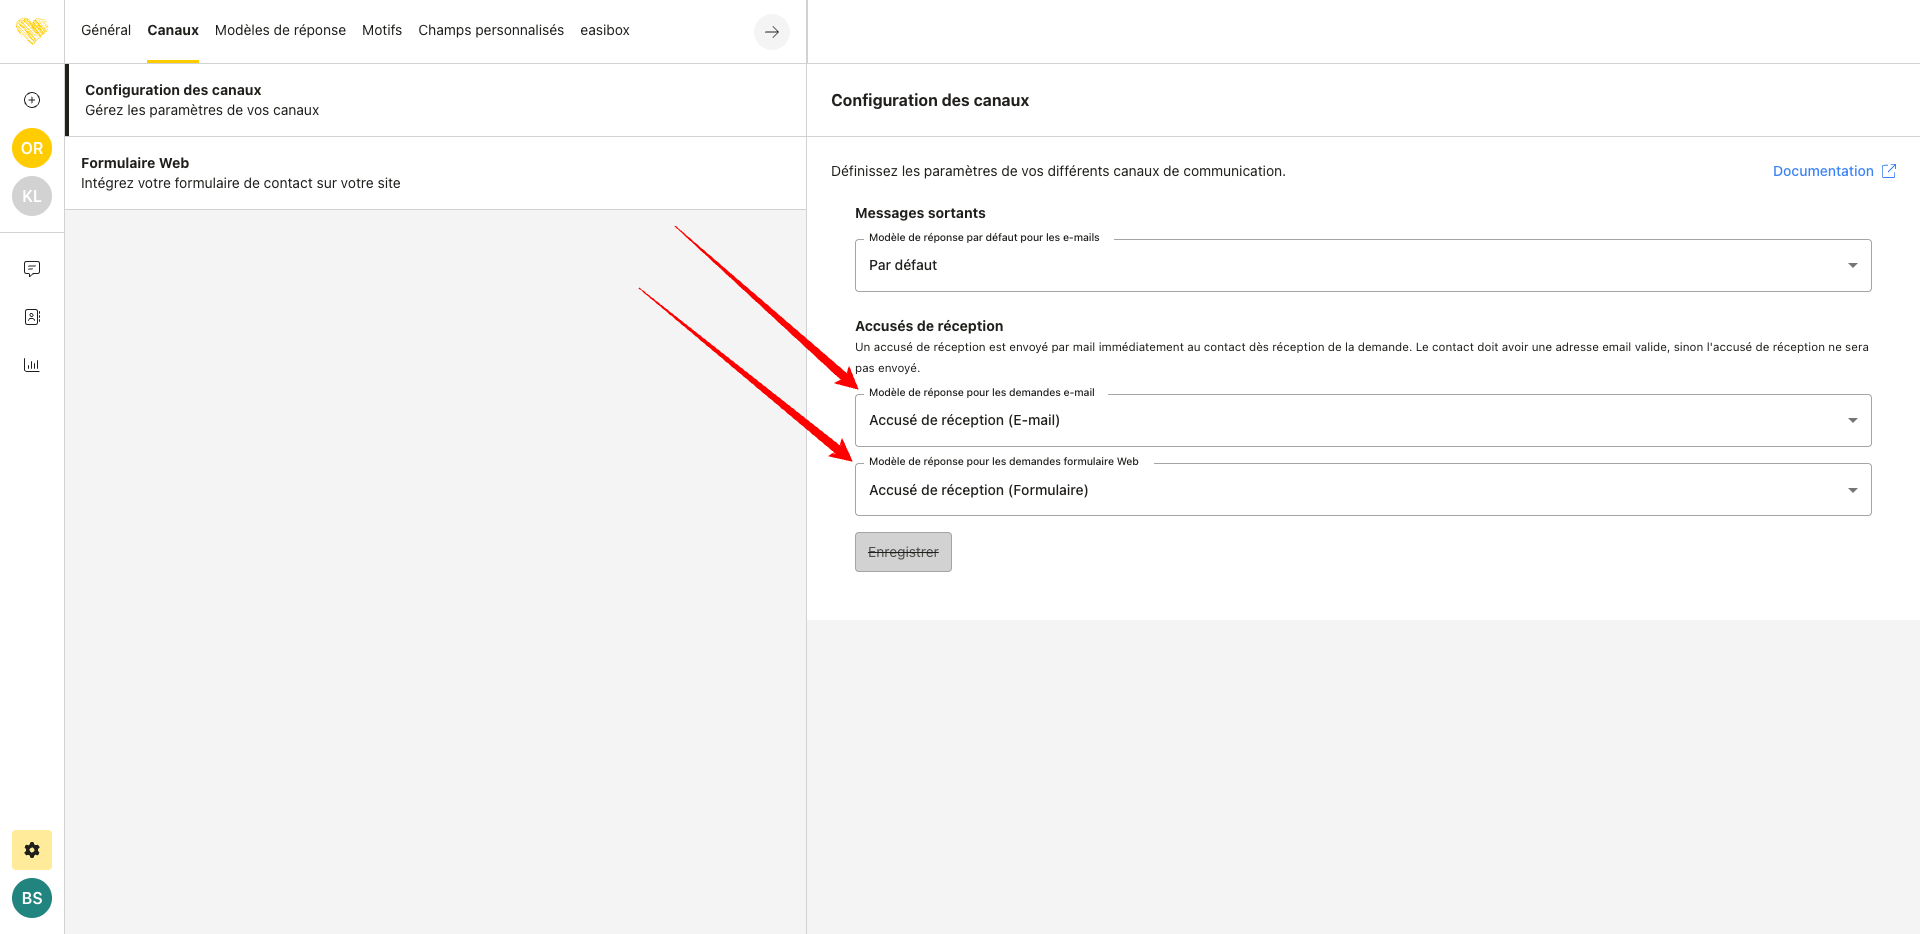Switch to the Général tab
The height and width of the screenshot is (934, 1920).
(x=106, y=31)
